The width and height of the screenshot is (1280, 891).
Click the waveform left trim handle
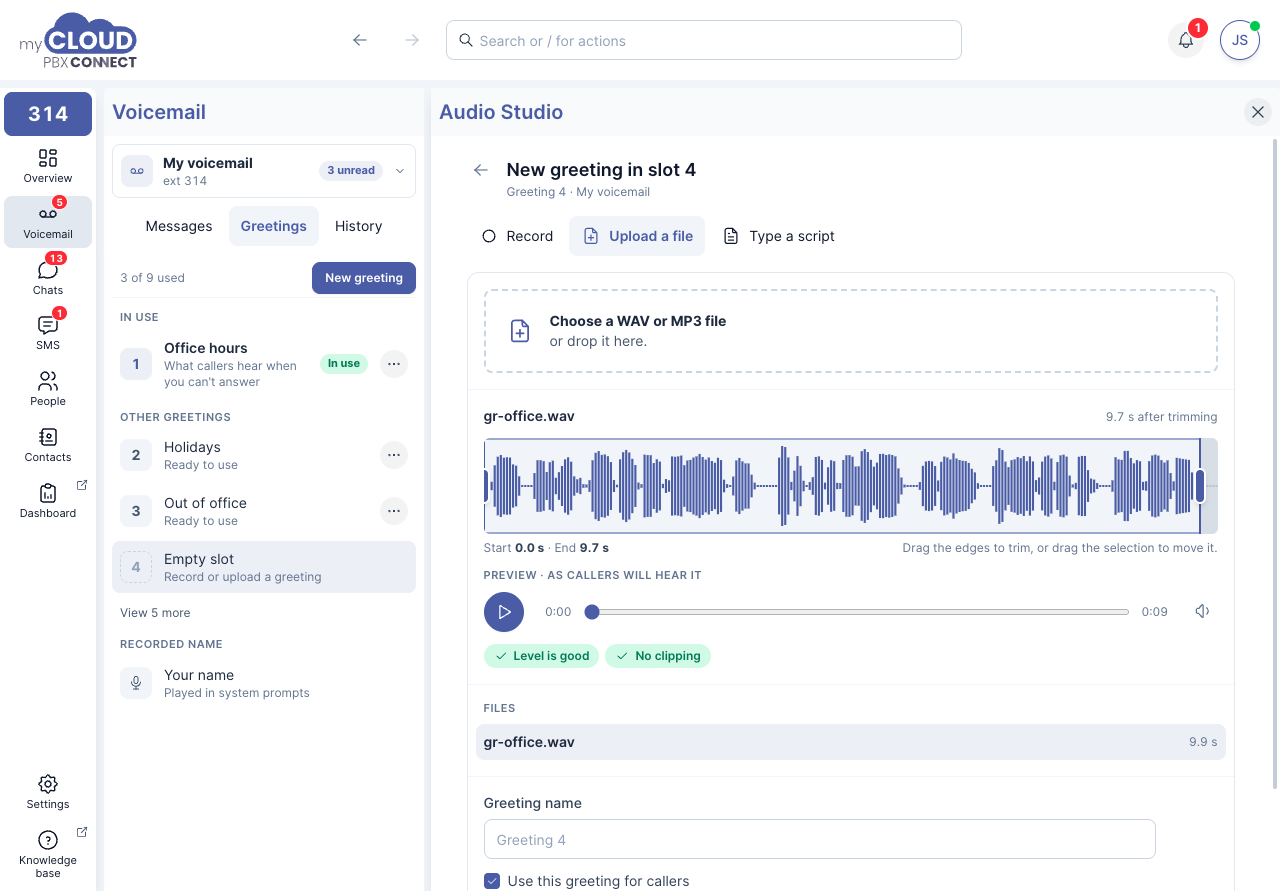coord(486,486)
